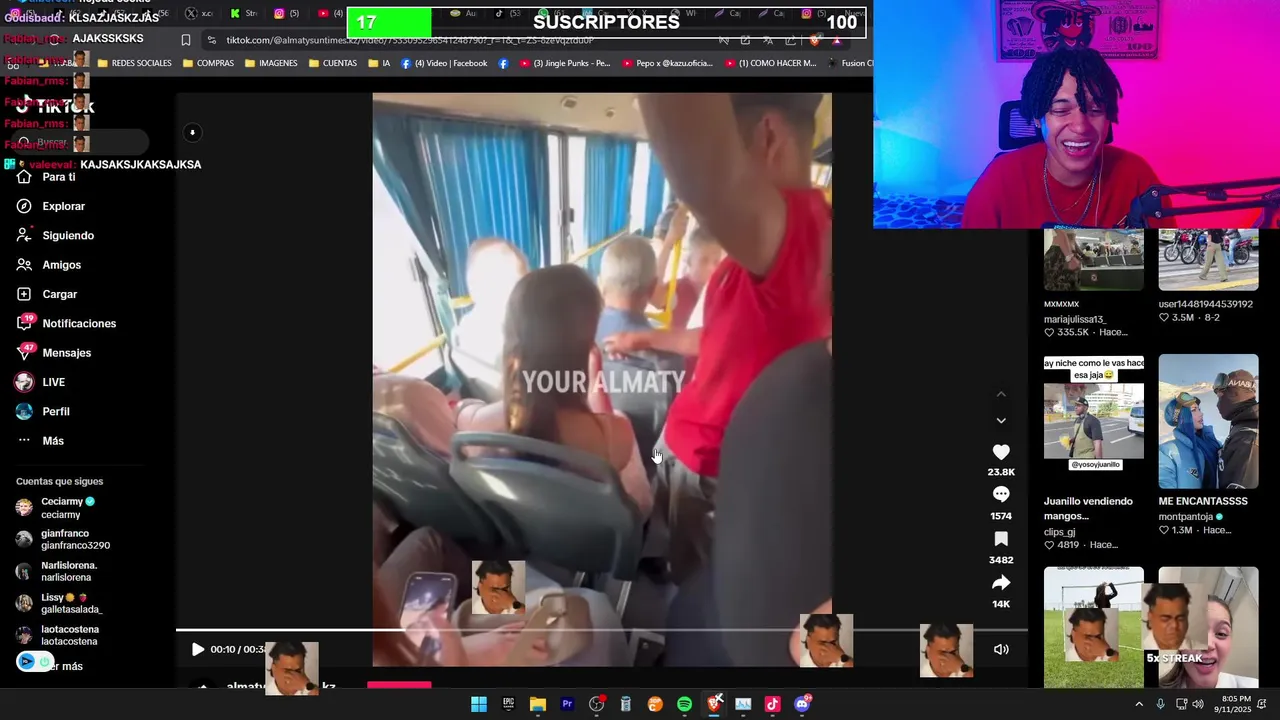Viewport: 1280px width, 720px height.
Task: Open narlislorena followed account
Action: coord(58,571)
